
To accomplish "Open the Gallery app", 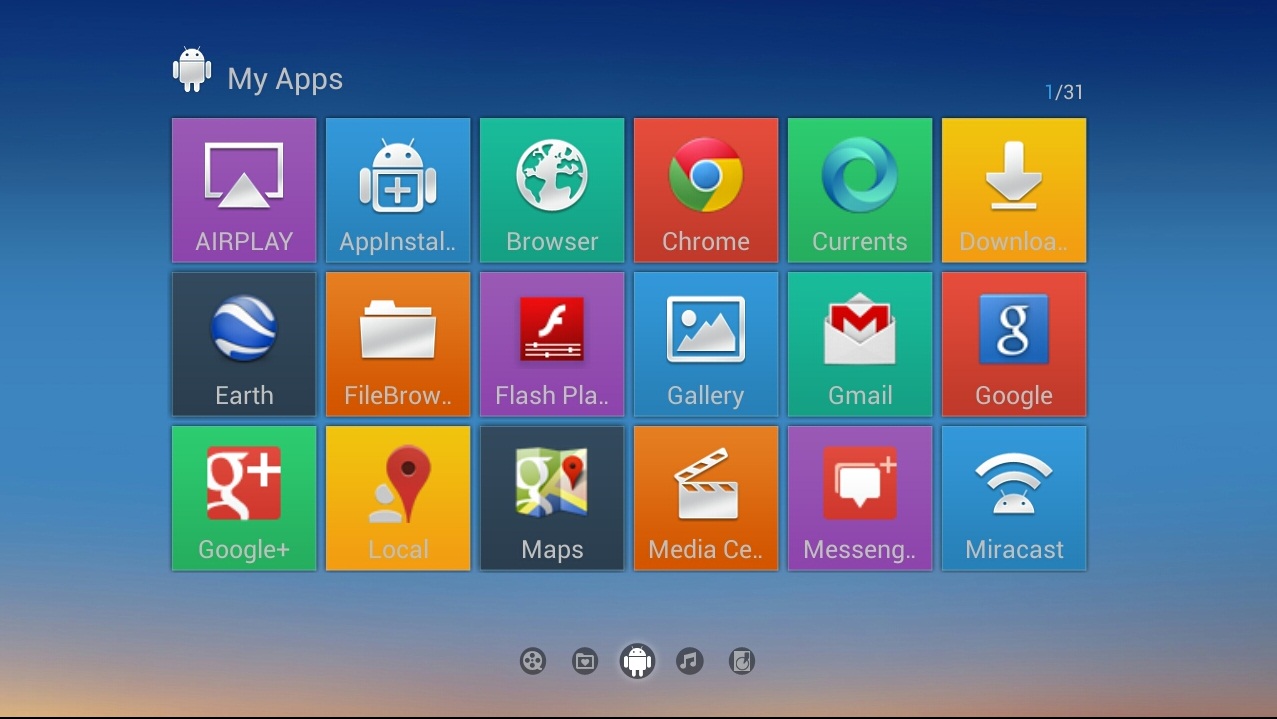I will click(706, 344).
